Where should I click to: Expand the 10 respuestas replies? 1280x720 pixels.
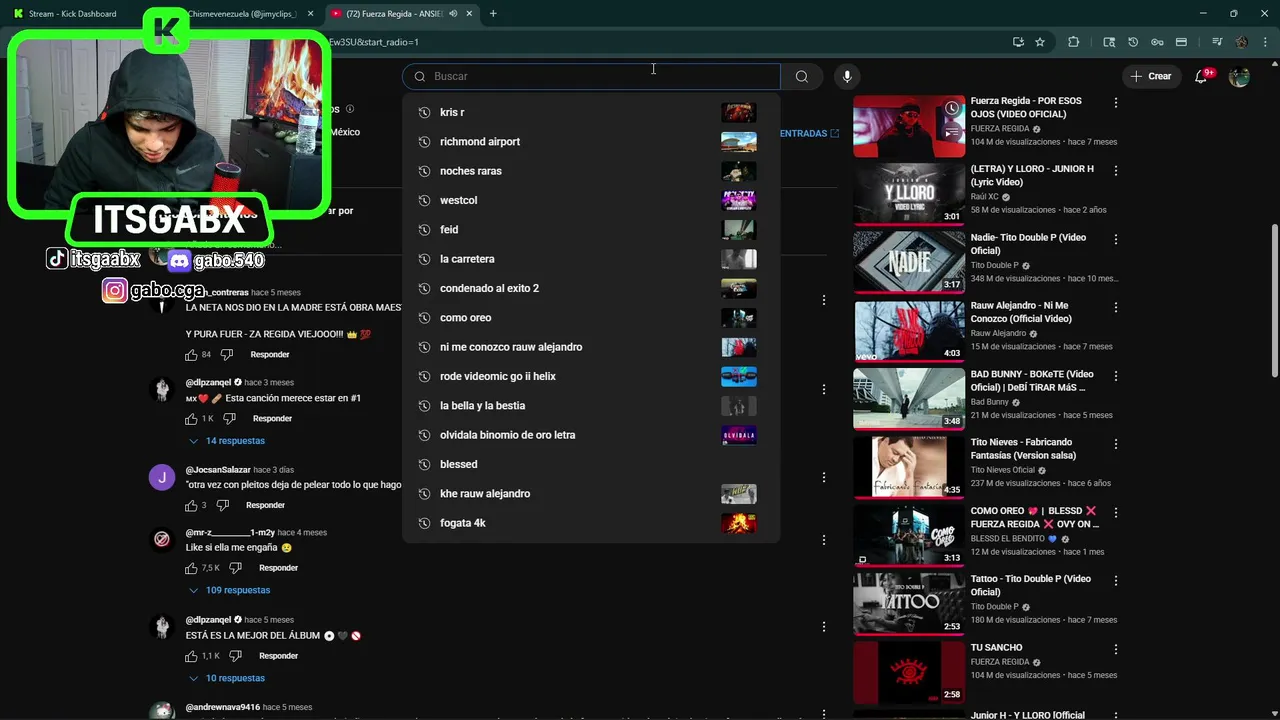pyautogui.click(x=227, y=678)
